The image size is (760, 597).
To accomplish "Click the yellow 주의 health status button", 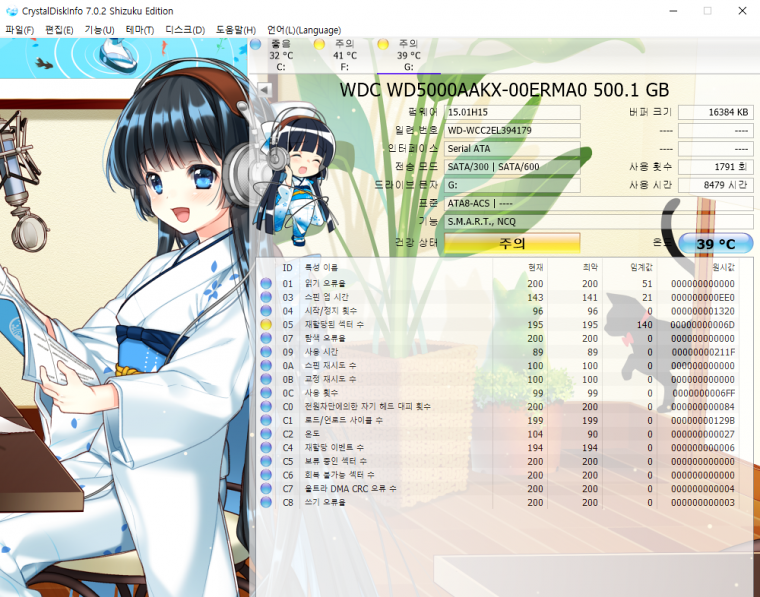I will pyautogui.click(x=512, y=243).
